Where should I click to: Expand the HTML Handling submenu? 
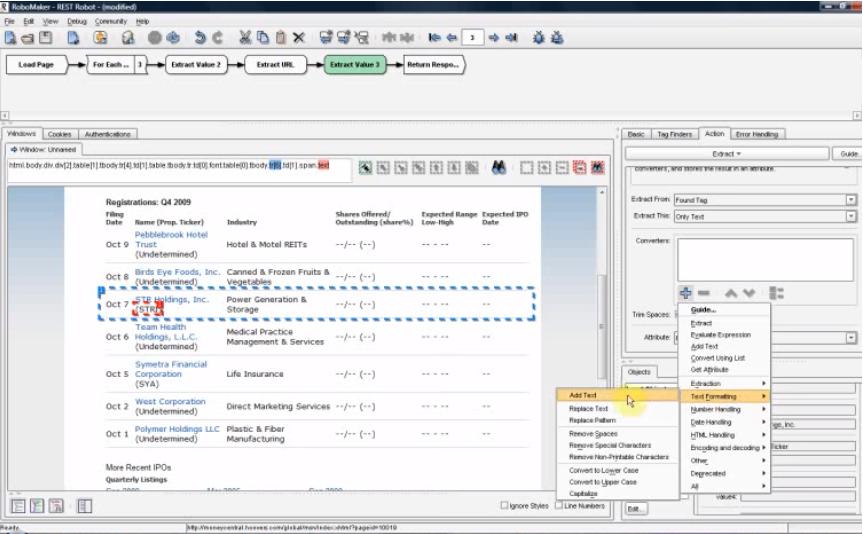tap(725, 434)
